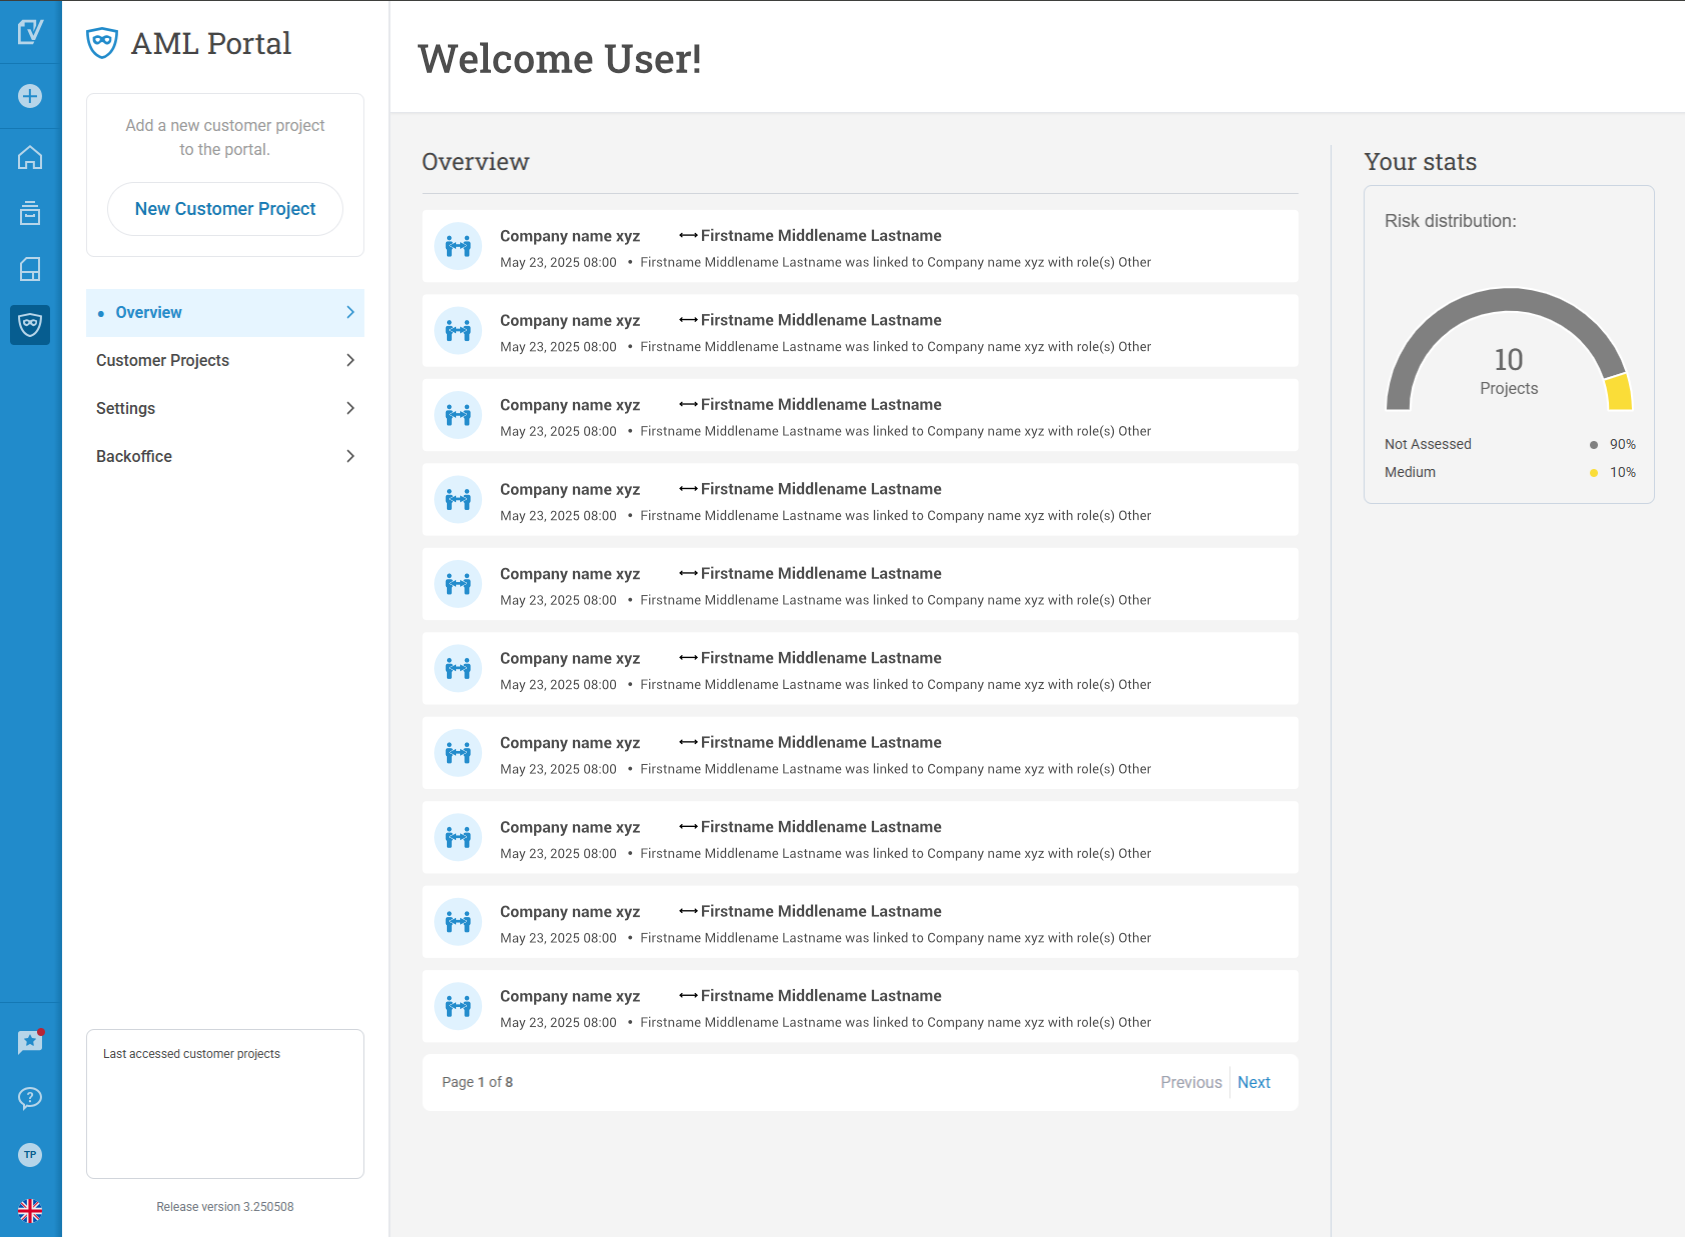The image size is (1685, 1237).
Task: Click the Your stats heading
Action: point(1420,162)
